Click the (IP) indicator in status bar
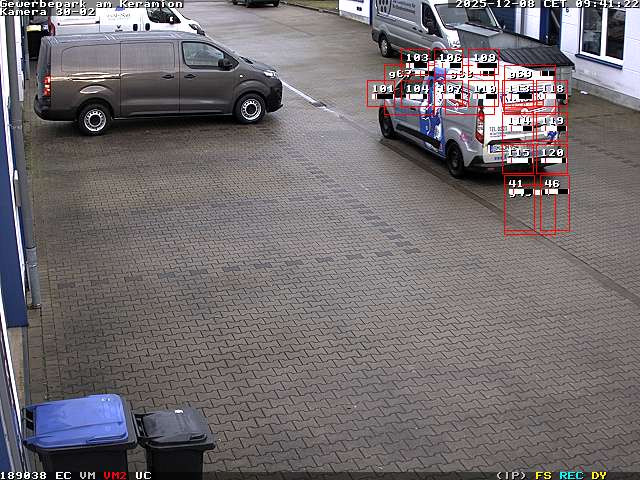 pos(510,475)
